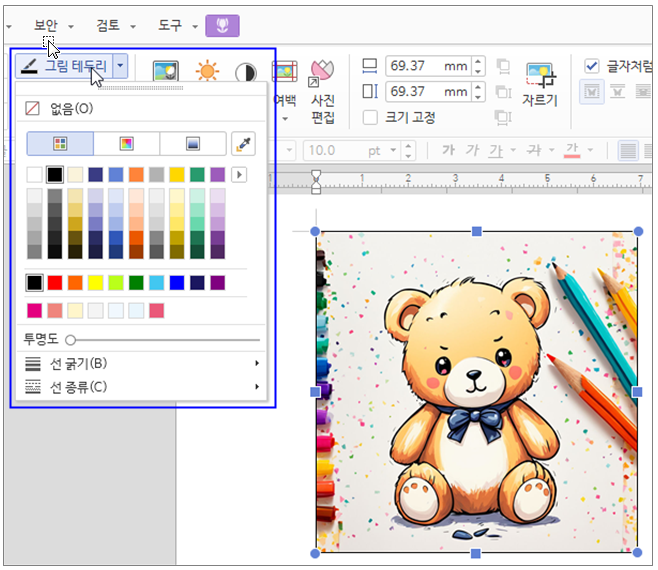Open the 검토 menu
This screenshot has height=570, width=658.
[108, 26]
